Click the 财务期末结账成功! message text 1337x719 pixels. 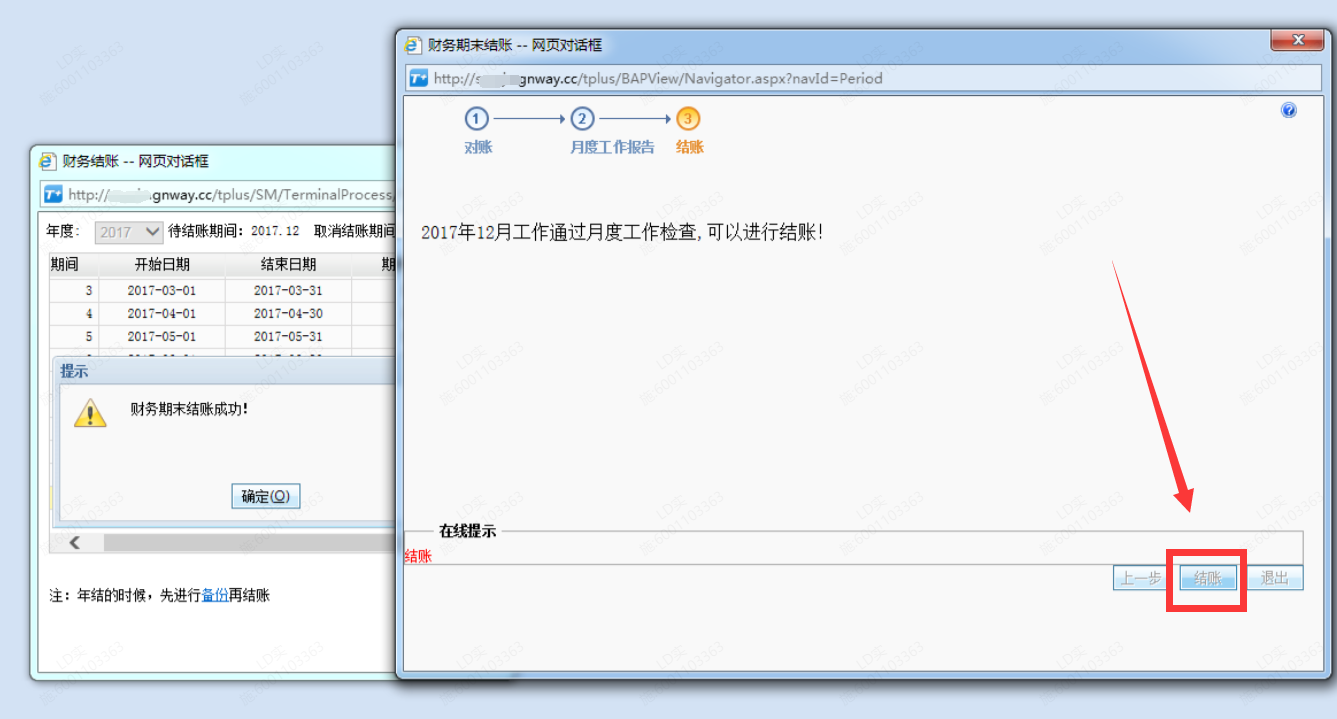[x=189, y=409]
